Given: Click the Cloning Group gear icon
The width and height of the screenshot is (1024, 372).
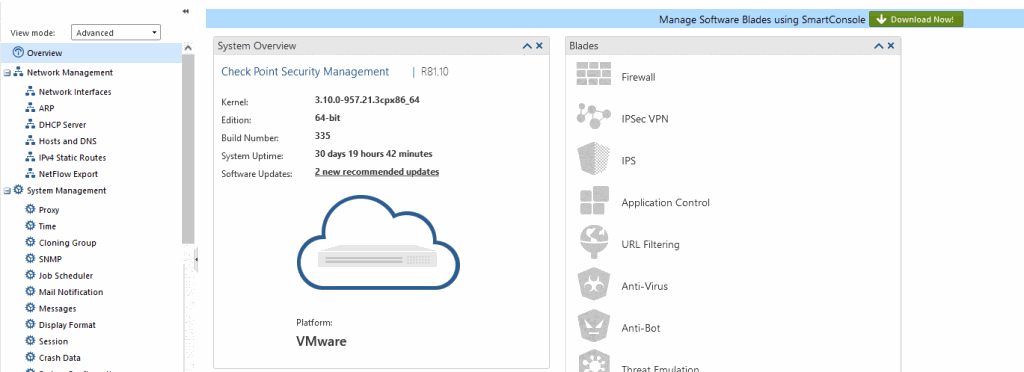Looking at the screenshot, I should 29,242.
